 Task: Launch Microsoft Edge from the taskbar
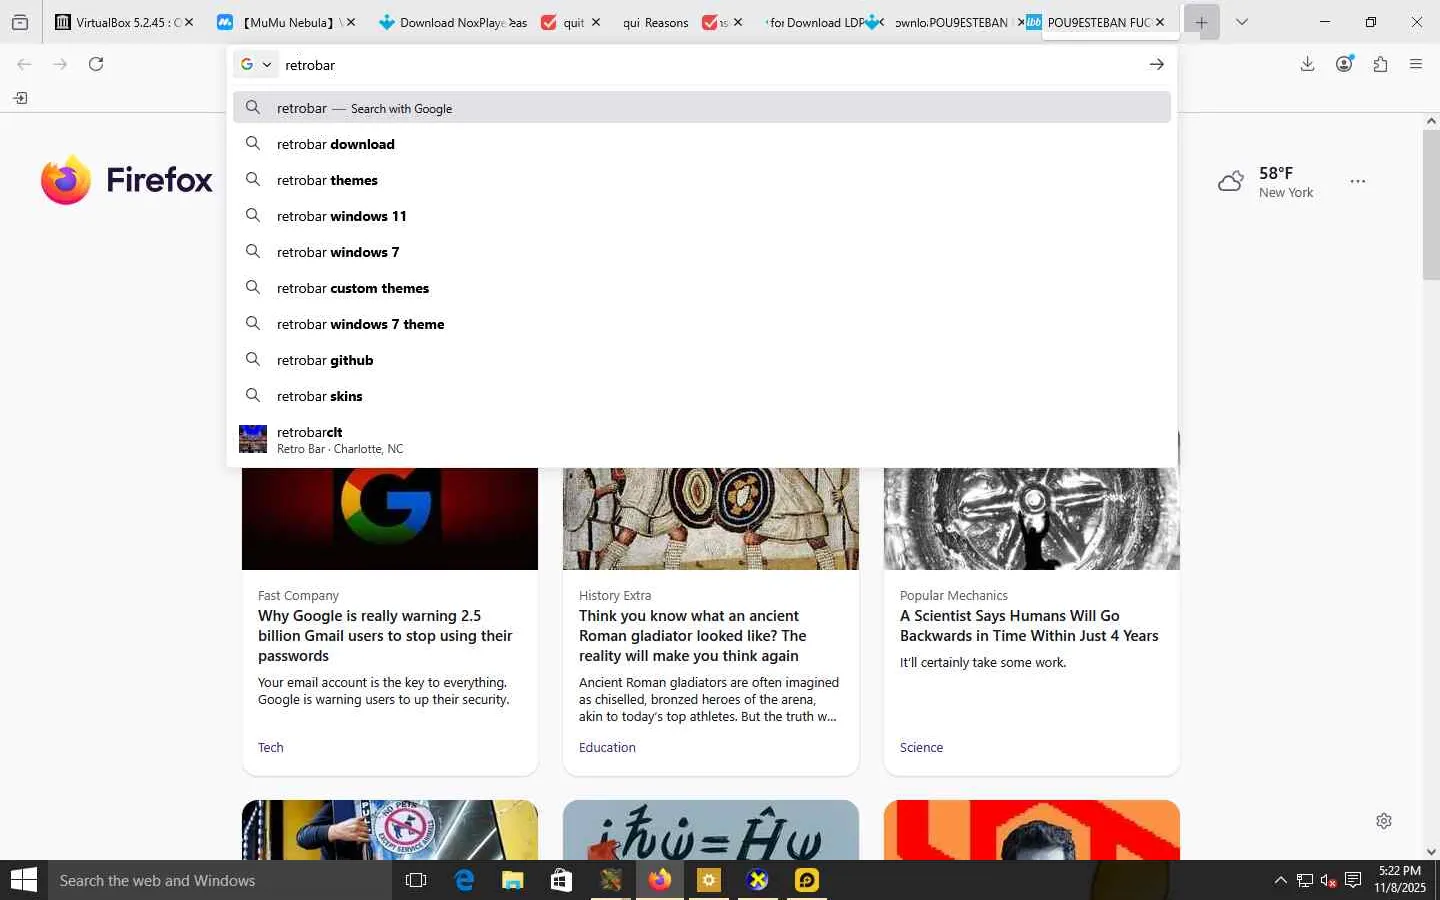[x=464, y=880]
